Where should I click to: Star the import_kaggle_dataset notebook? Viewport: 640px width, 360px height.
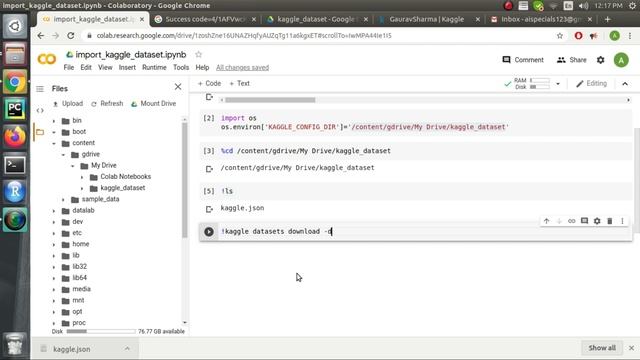[x=198, y=54]
